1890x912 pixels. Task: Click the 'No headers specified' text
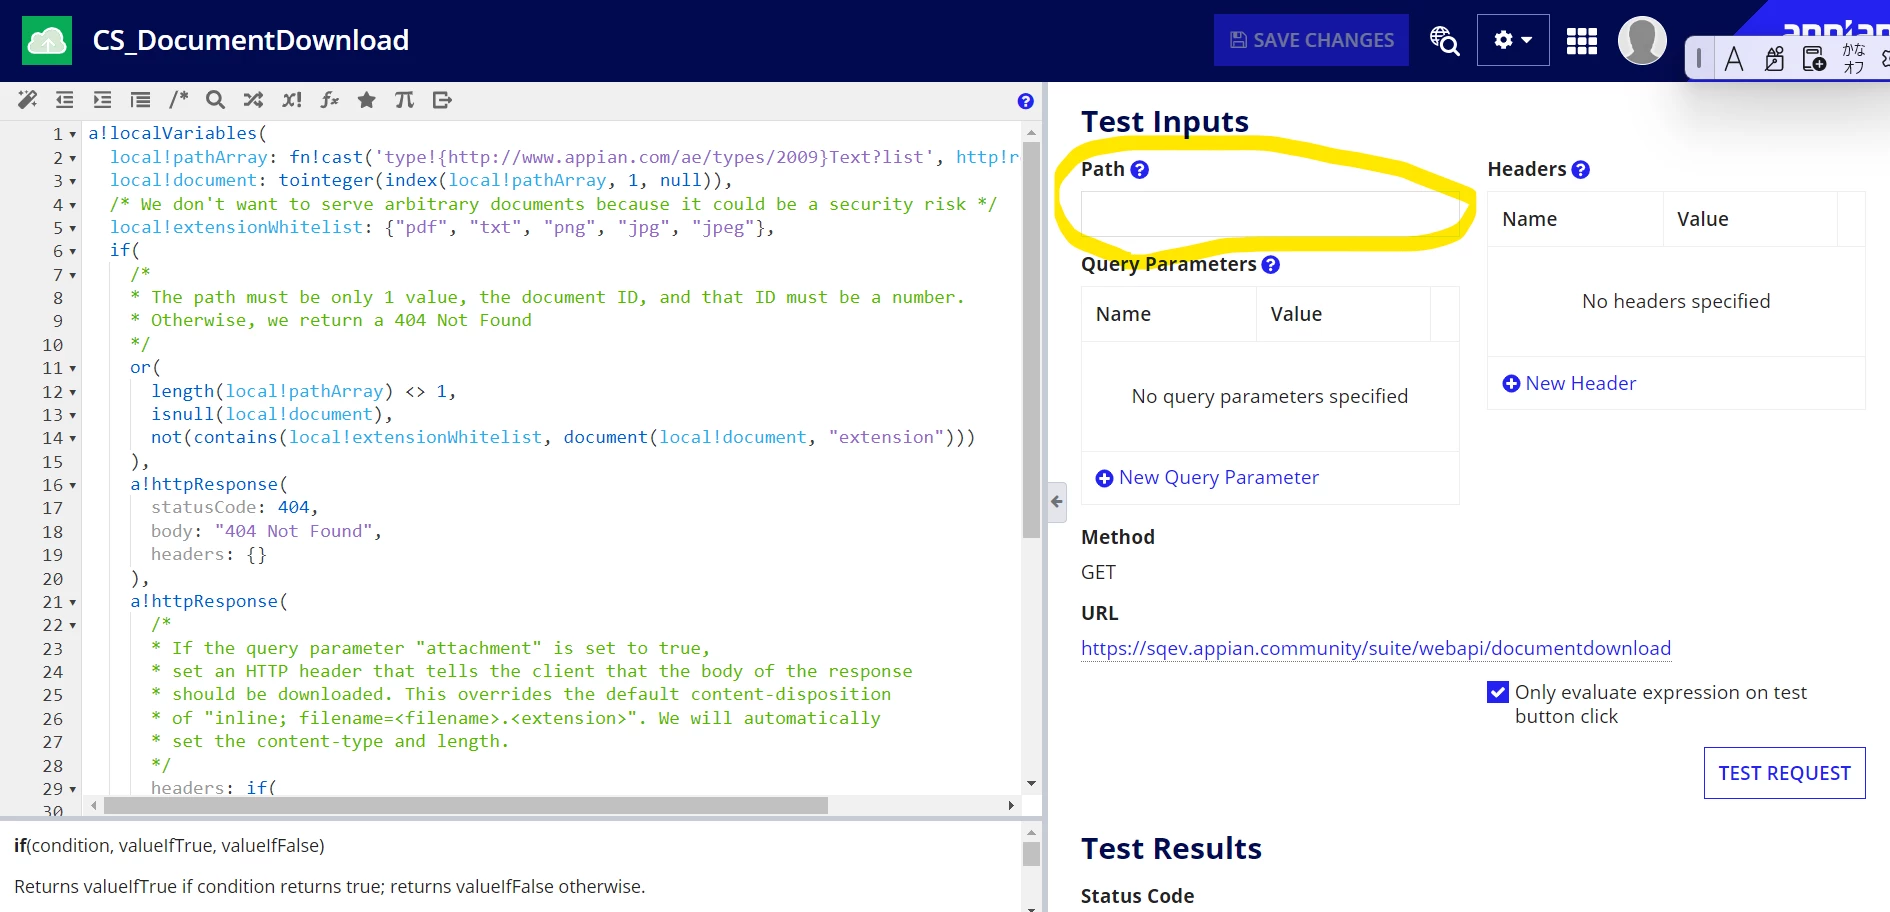(1676, 301)
